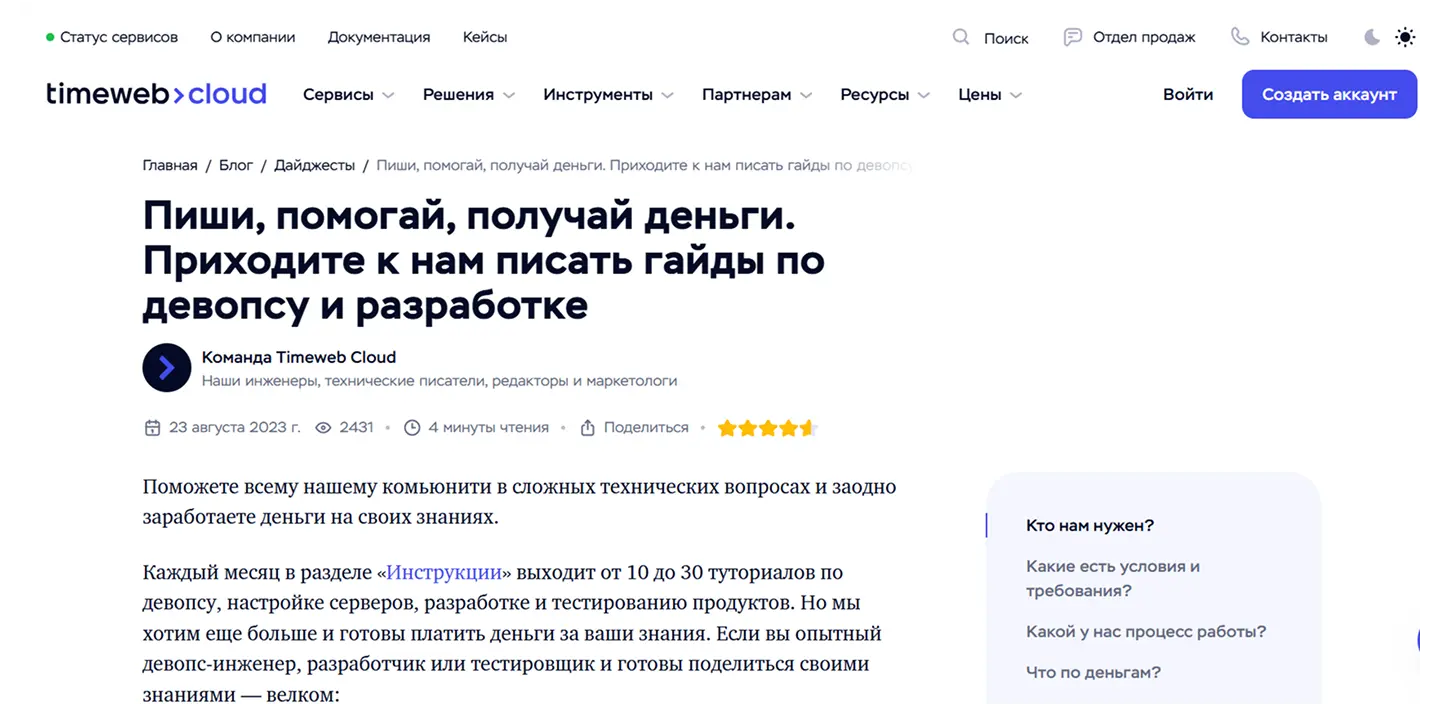Click the green service status dot
Screen dimensions: 1440x706
coord(50,37)
